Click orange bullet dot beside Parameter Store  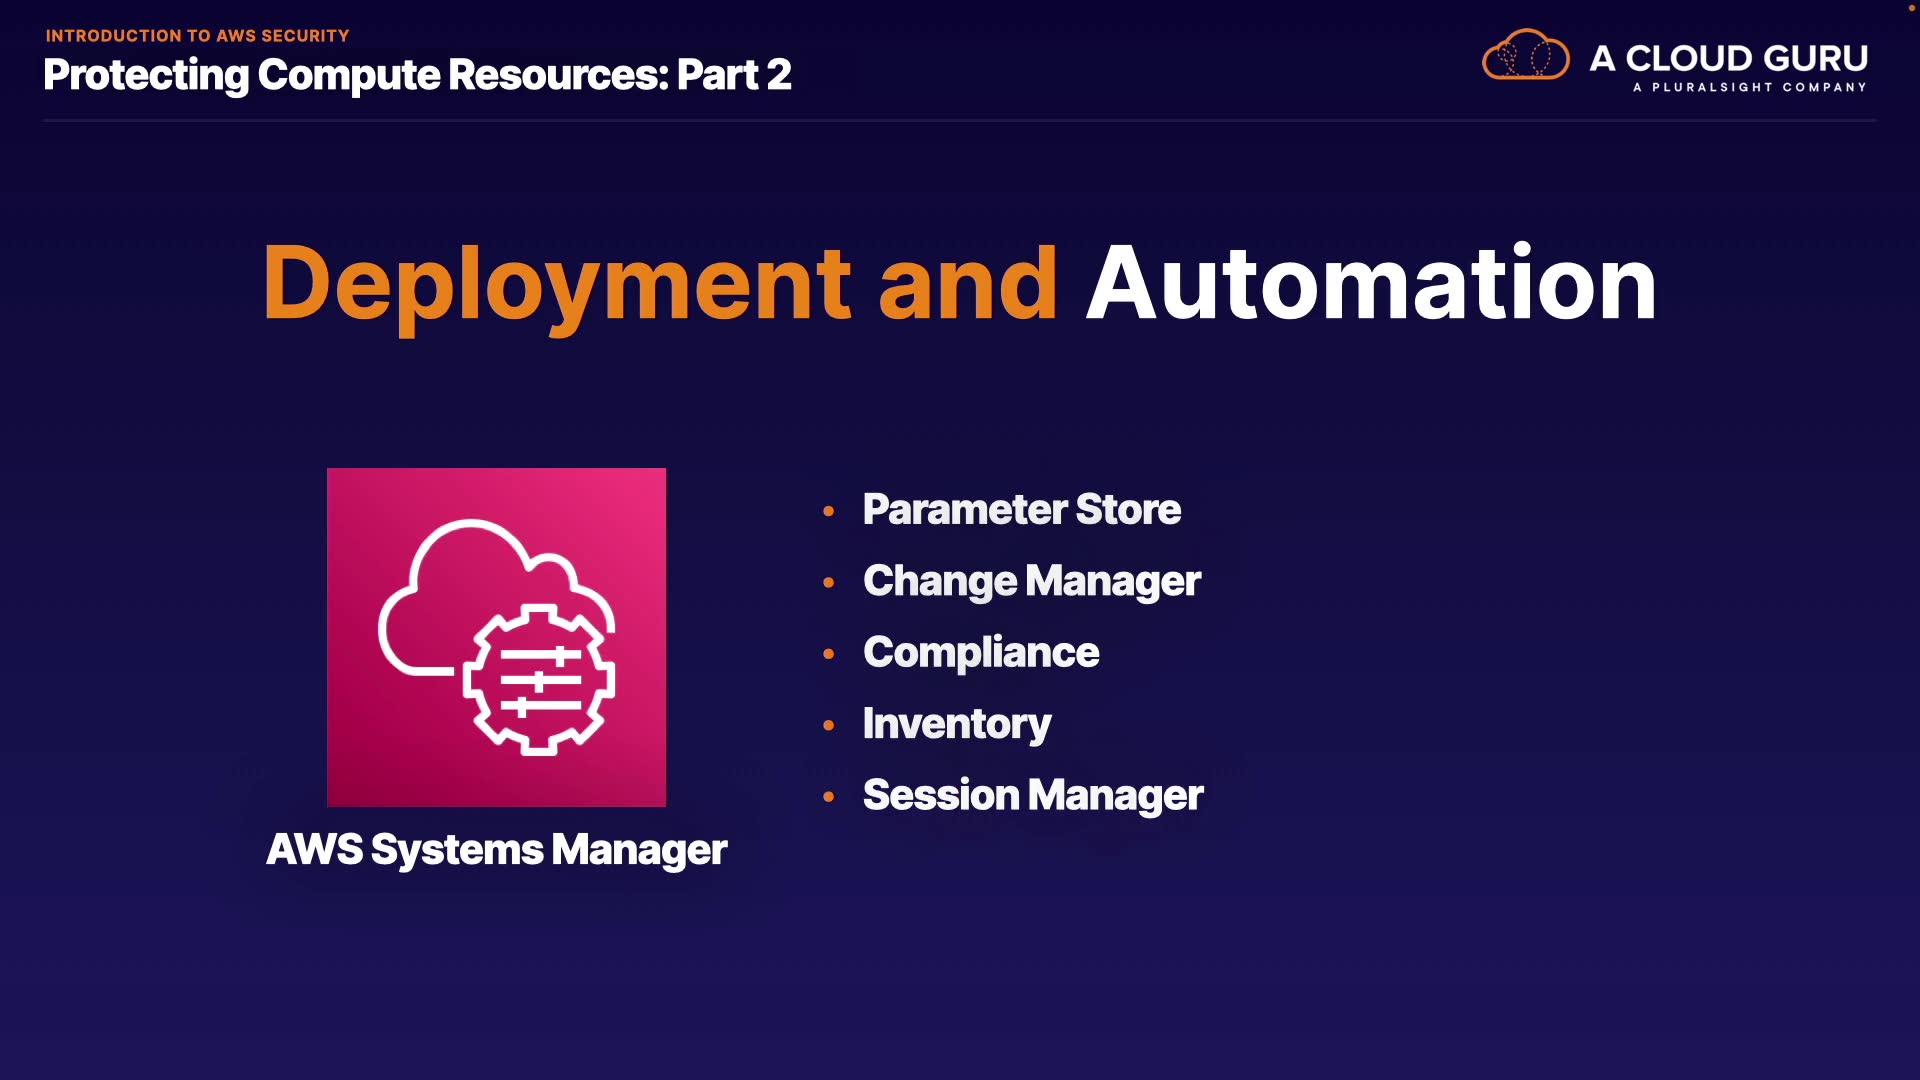point(828,511)
